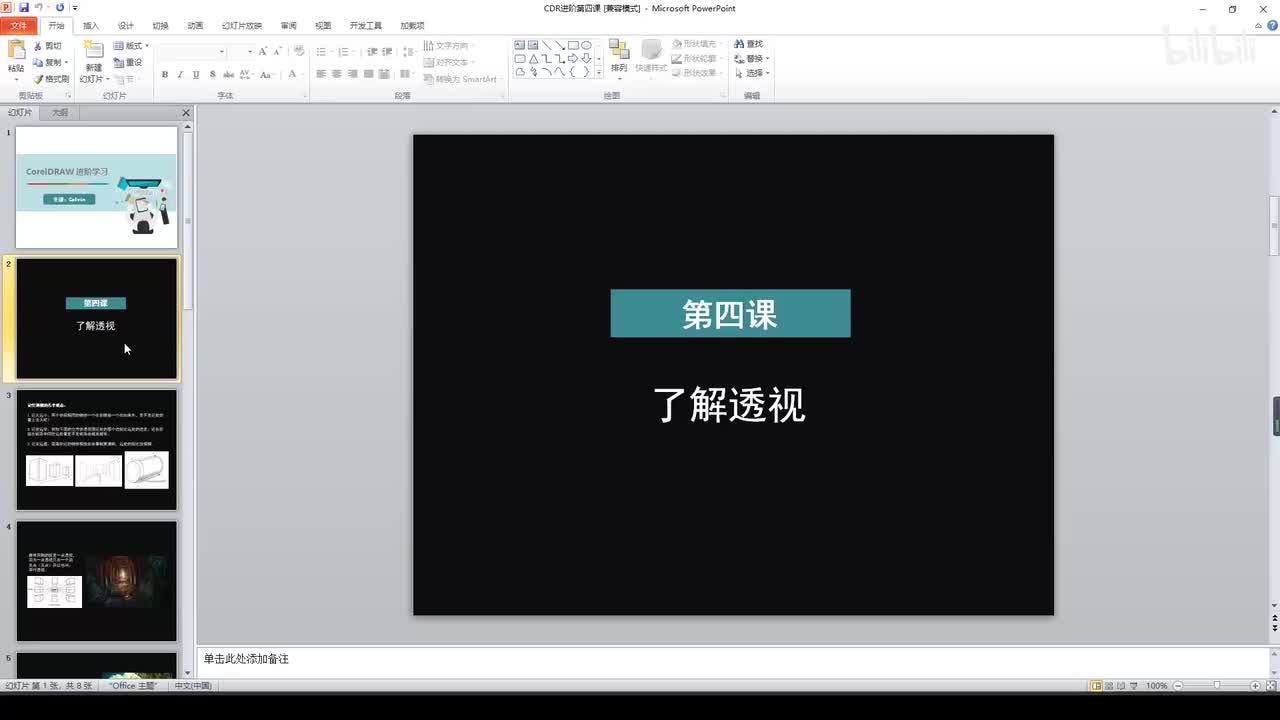Viewport: 1280px width, 720px height.
Task: Close the slide thumbnail pane
Action: 186,113
